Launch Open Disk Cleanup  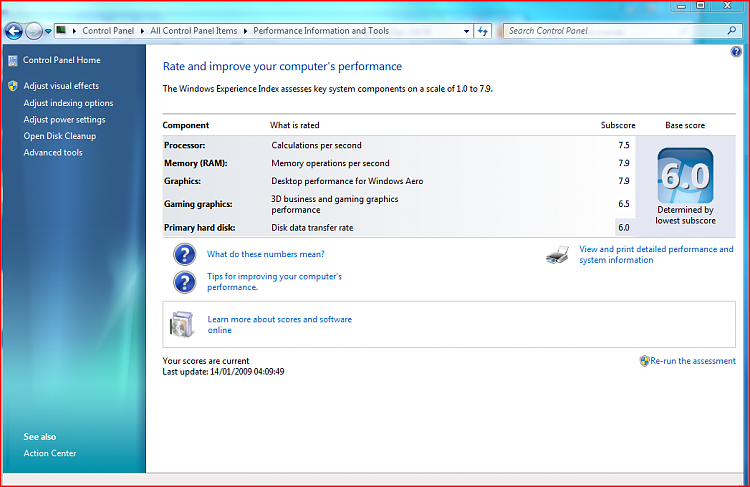60,136
